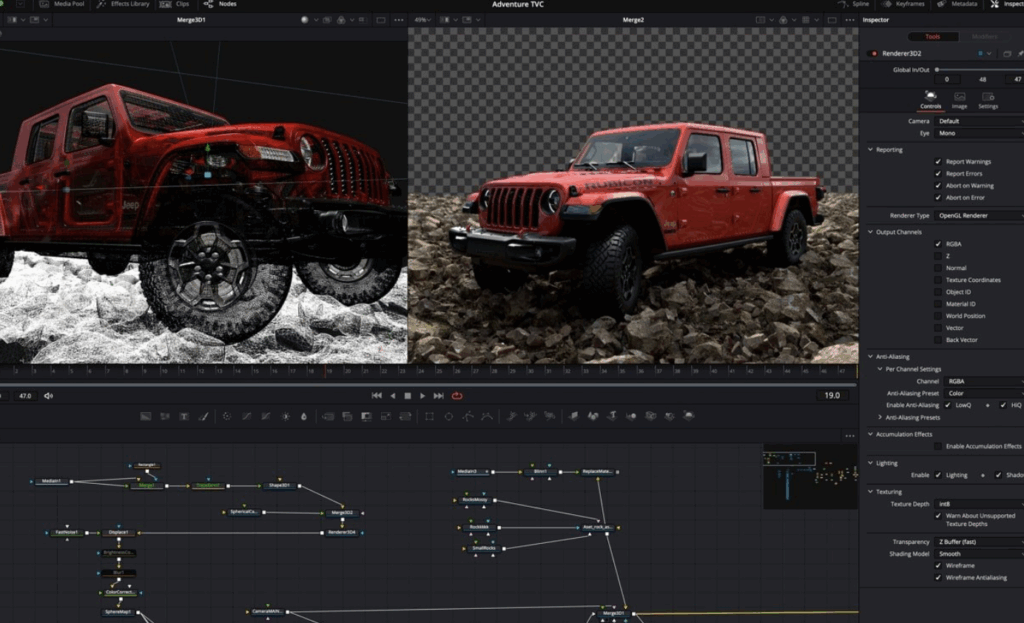The width and height of the screenshot is (1024, 623).
Task: Add a particle emitter tool icon
Action: 511,415
